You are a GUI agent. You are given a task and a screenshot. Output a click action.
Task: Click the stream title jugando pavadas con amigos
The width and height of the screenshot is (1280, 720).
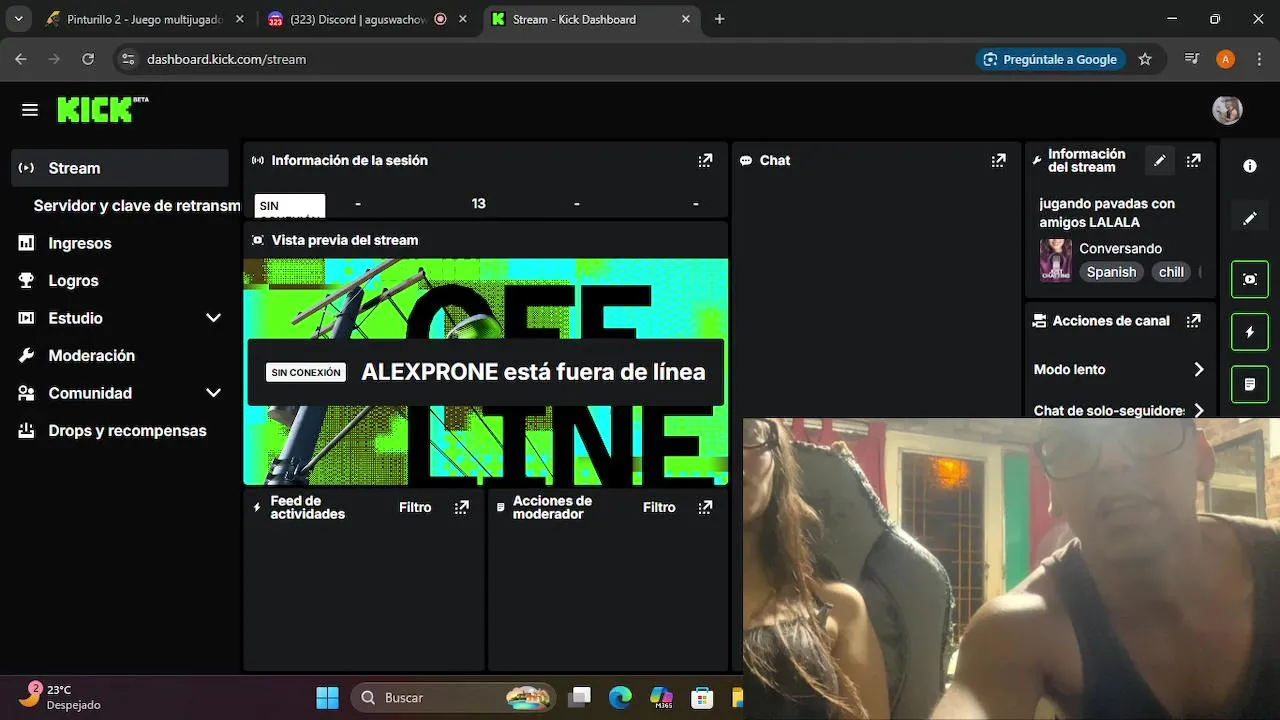[1107, 213]
